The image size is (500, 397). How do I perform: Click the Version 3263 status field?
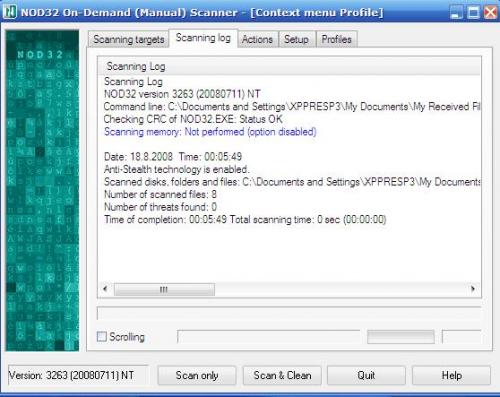[78, 375]
